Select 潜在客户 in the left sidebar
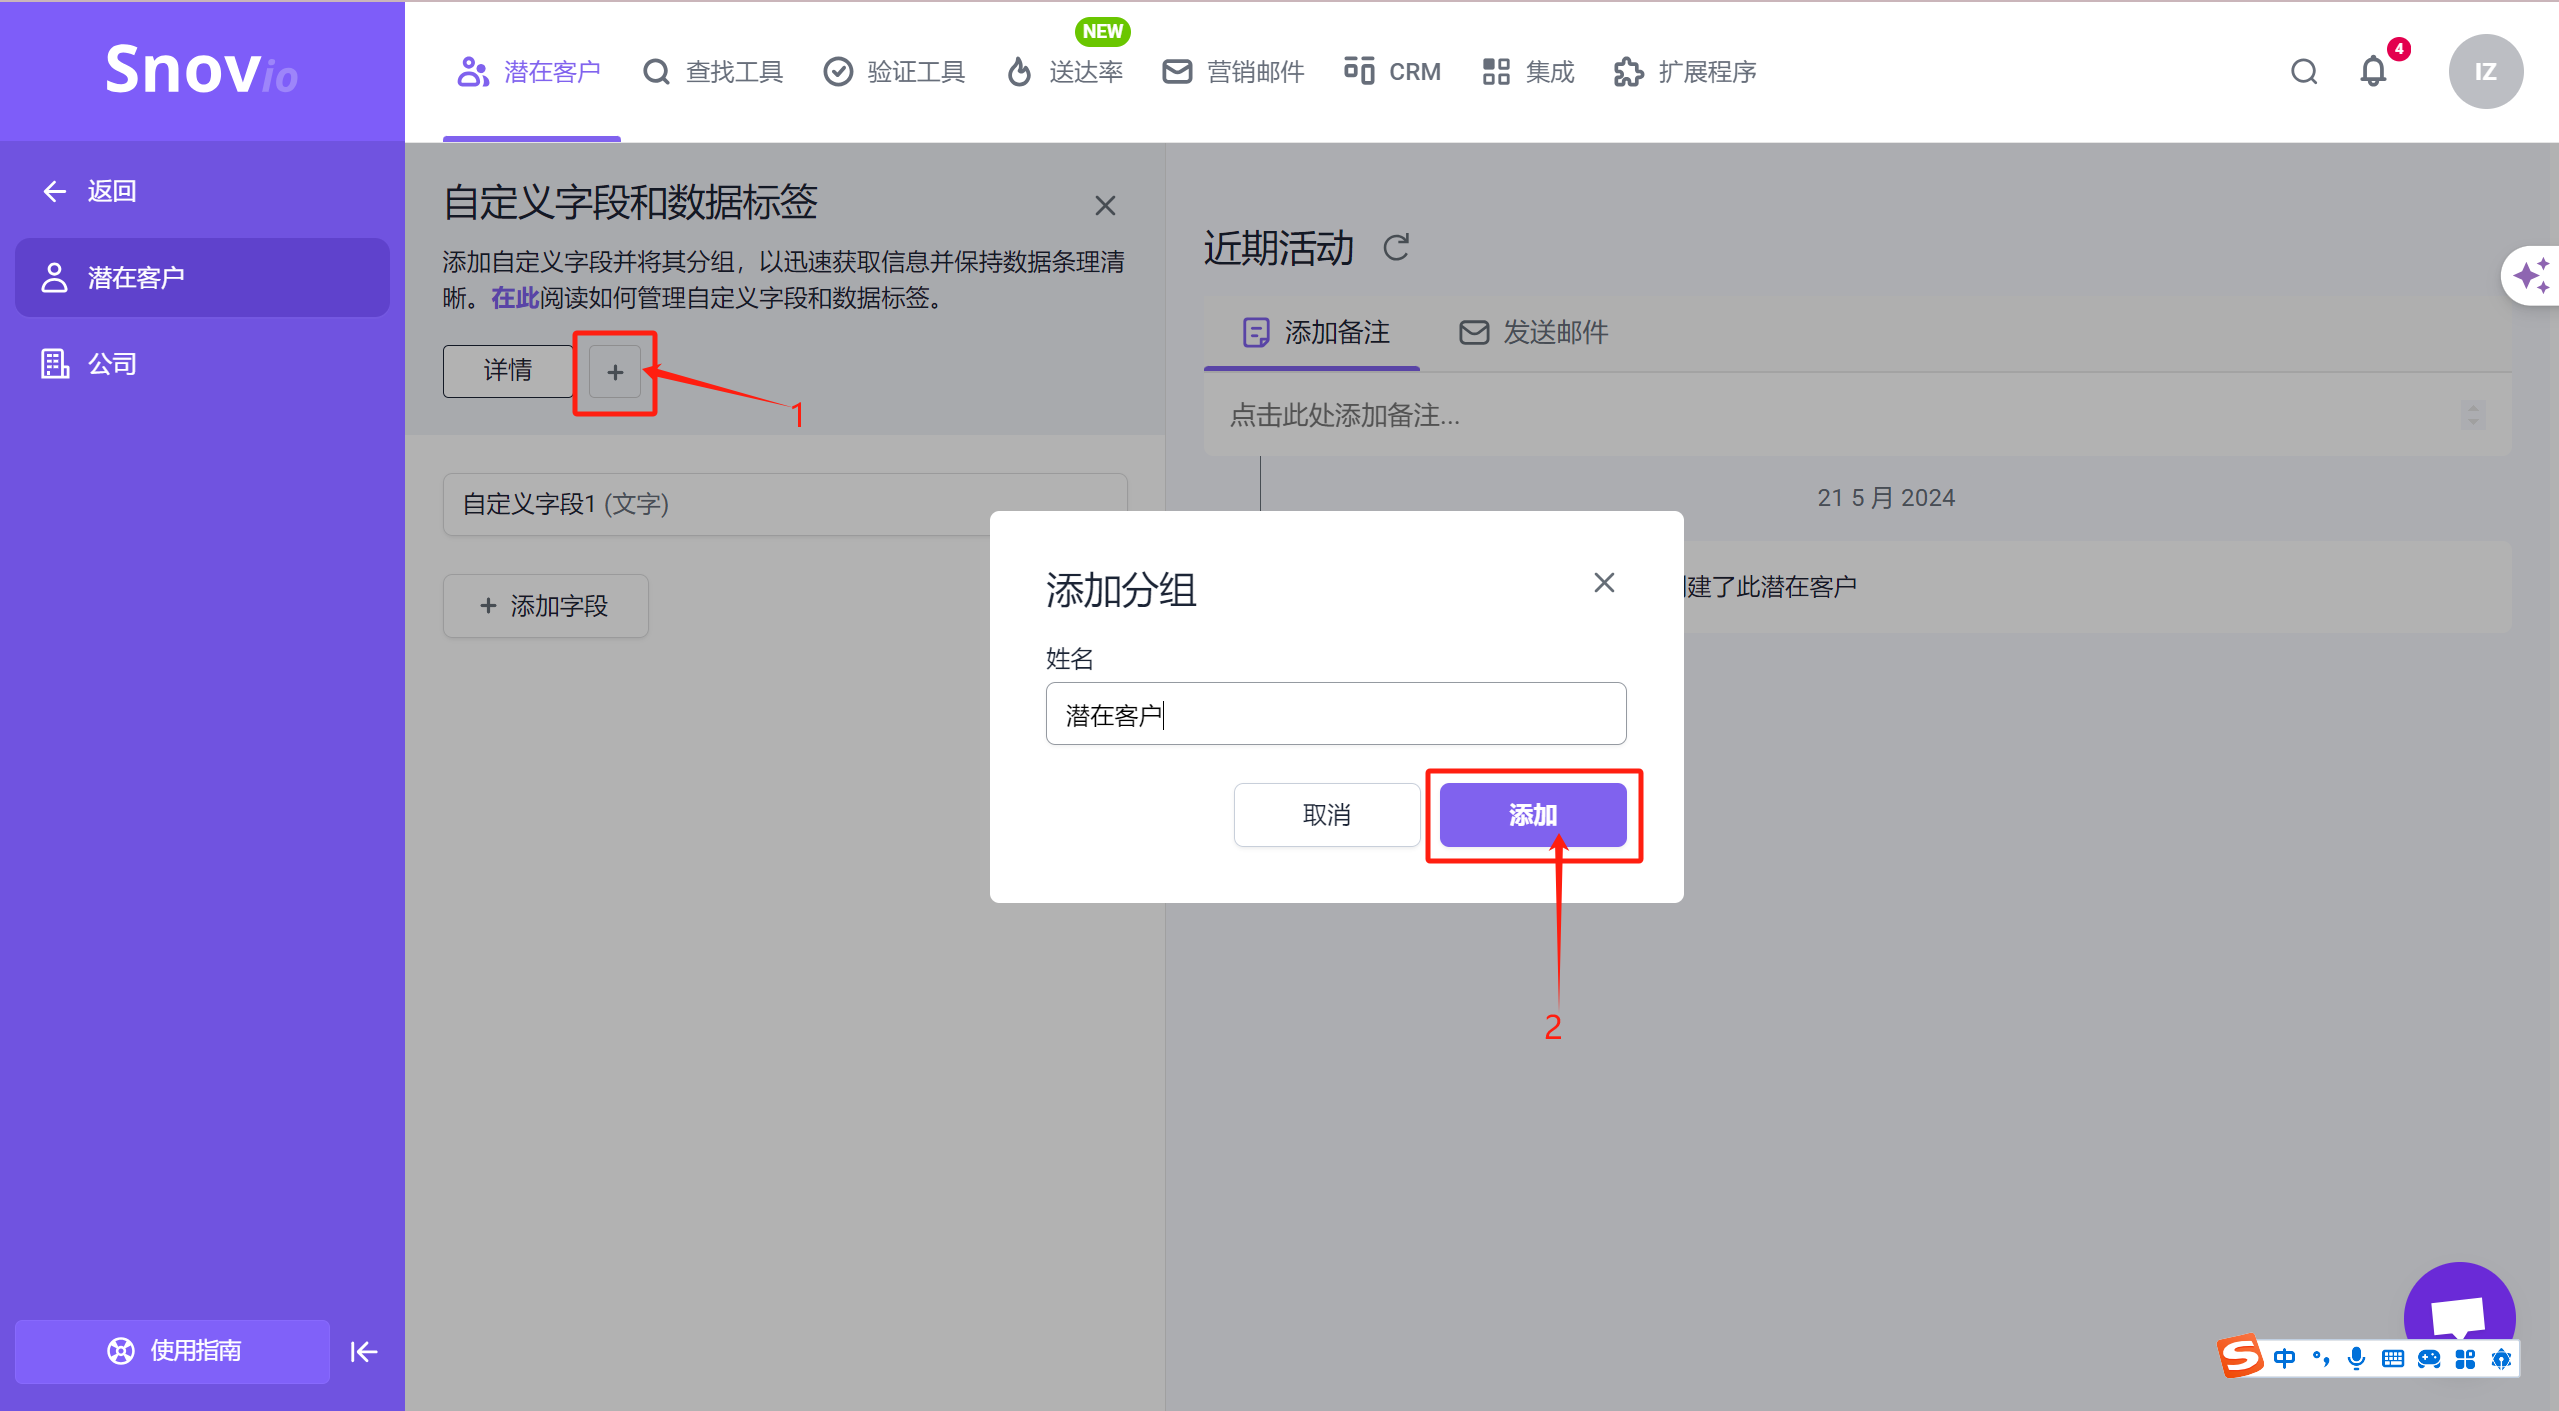 click(202, 277)
